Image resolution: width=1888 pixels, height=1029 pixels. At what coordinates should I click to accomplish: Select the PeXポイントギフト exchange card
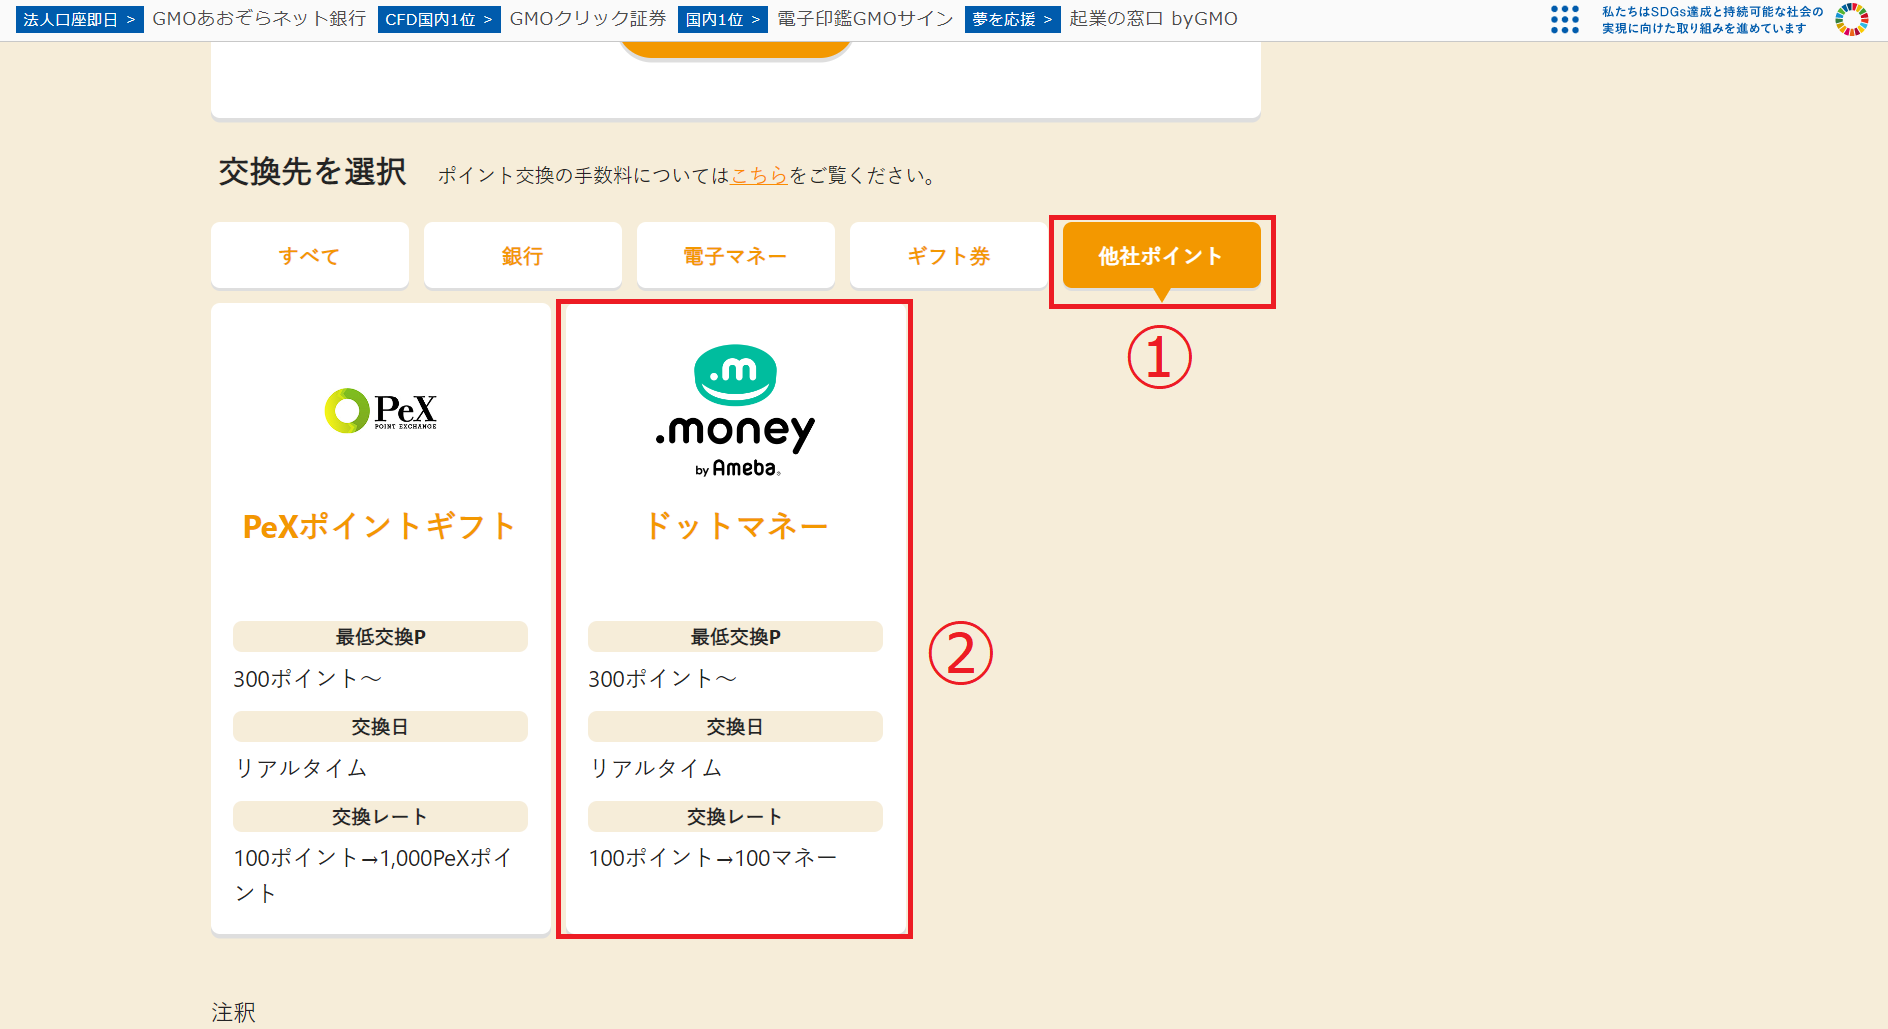(x=379, y=620)
